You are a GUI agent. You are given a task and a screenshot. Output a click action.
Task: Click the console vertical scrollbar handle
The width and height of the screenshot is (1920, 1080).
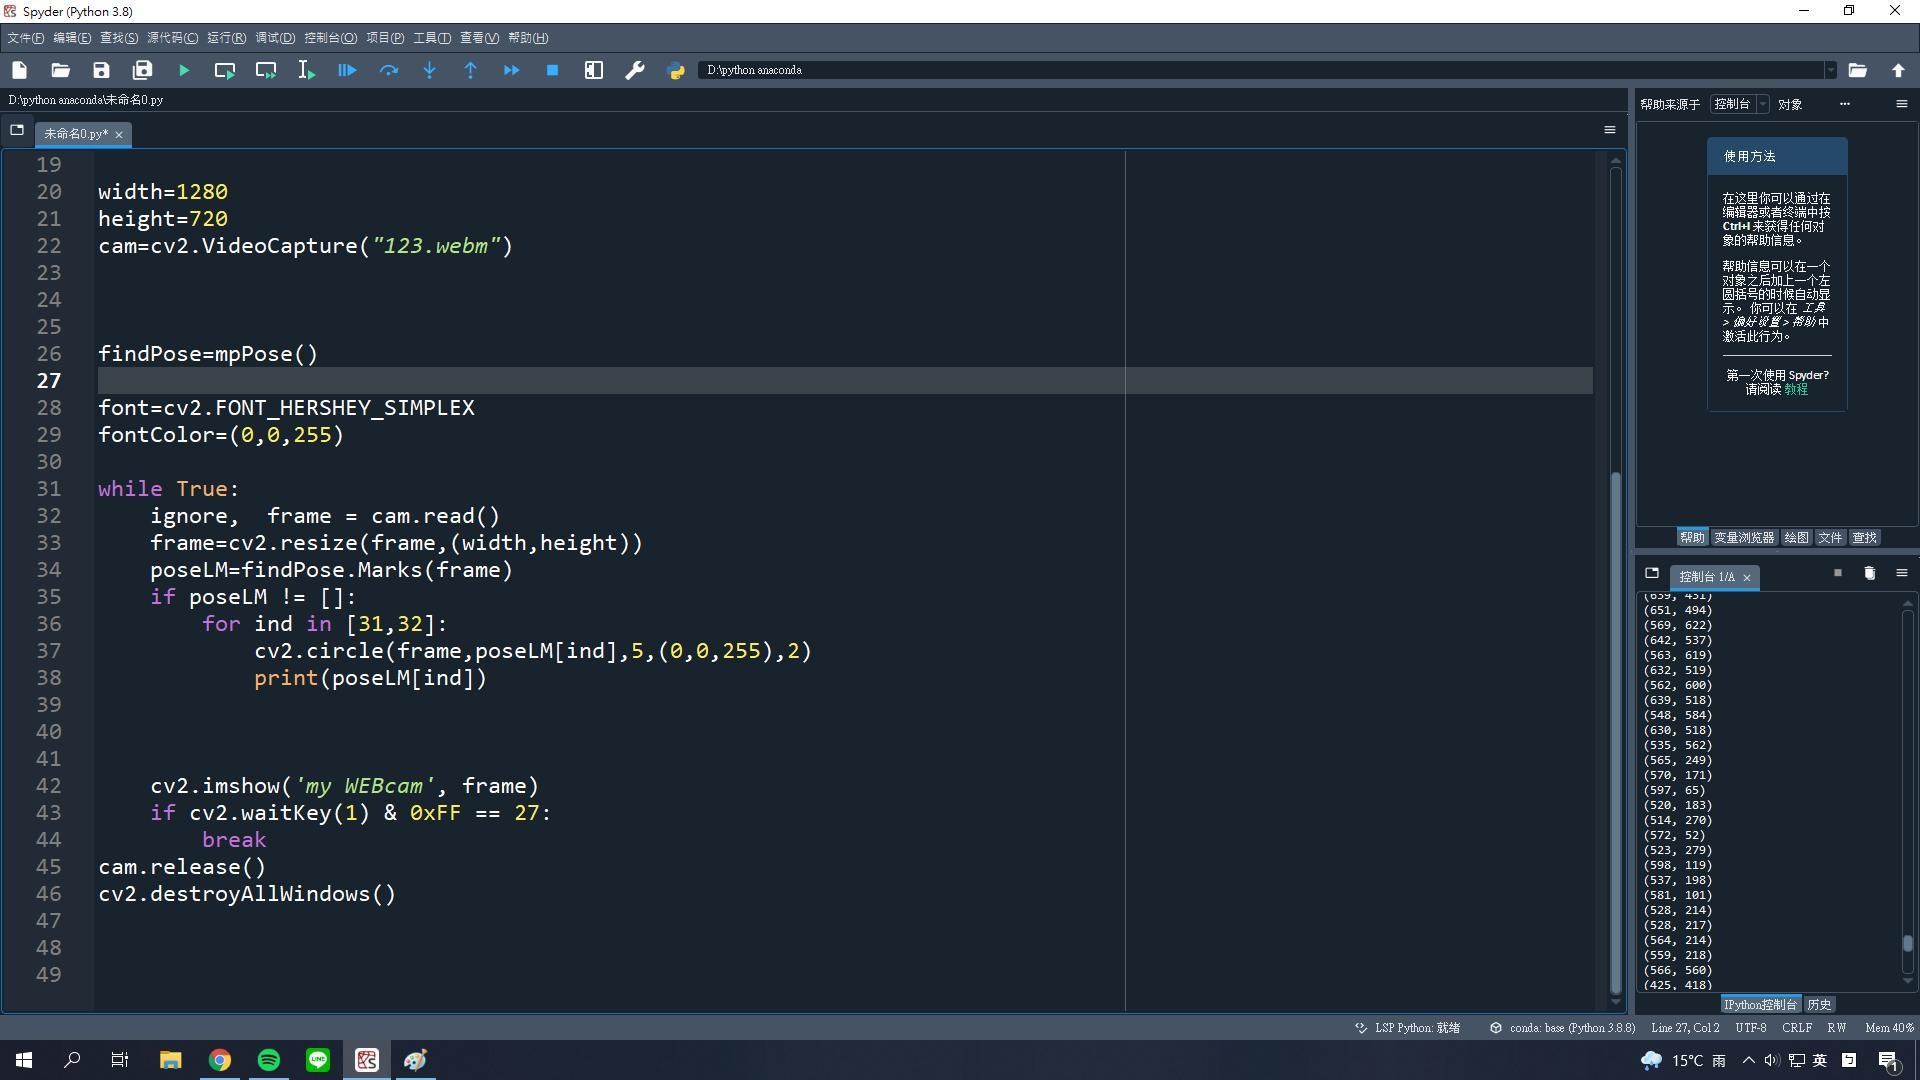(x=1908, y=943)
